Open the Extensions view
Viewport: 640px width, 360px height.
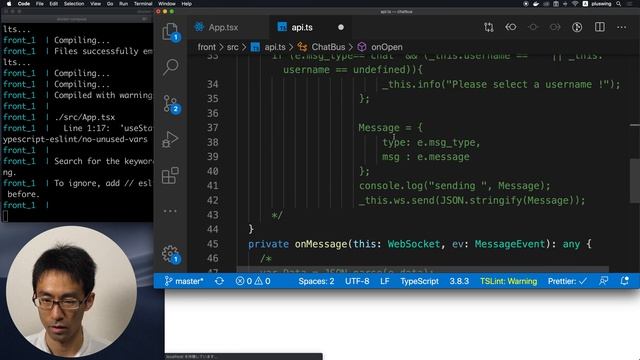point(170,176)
